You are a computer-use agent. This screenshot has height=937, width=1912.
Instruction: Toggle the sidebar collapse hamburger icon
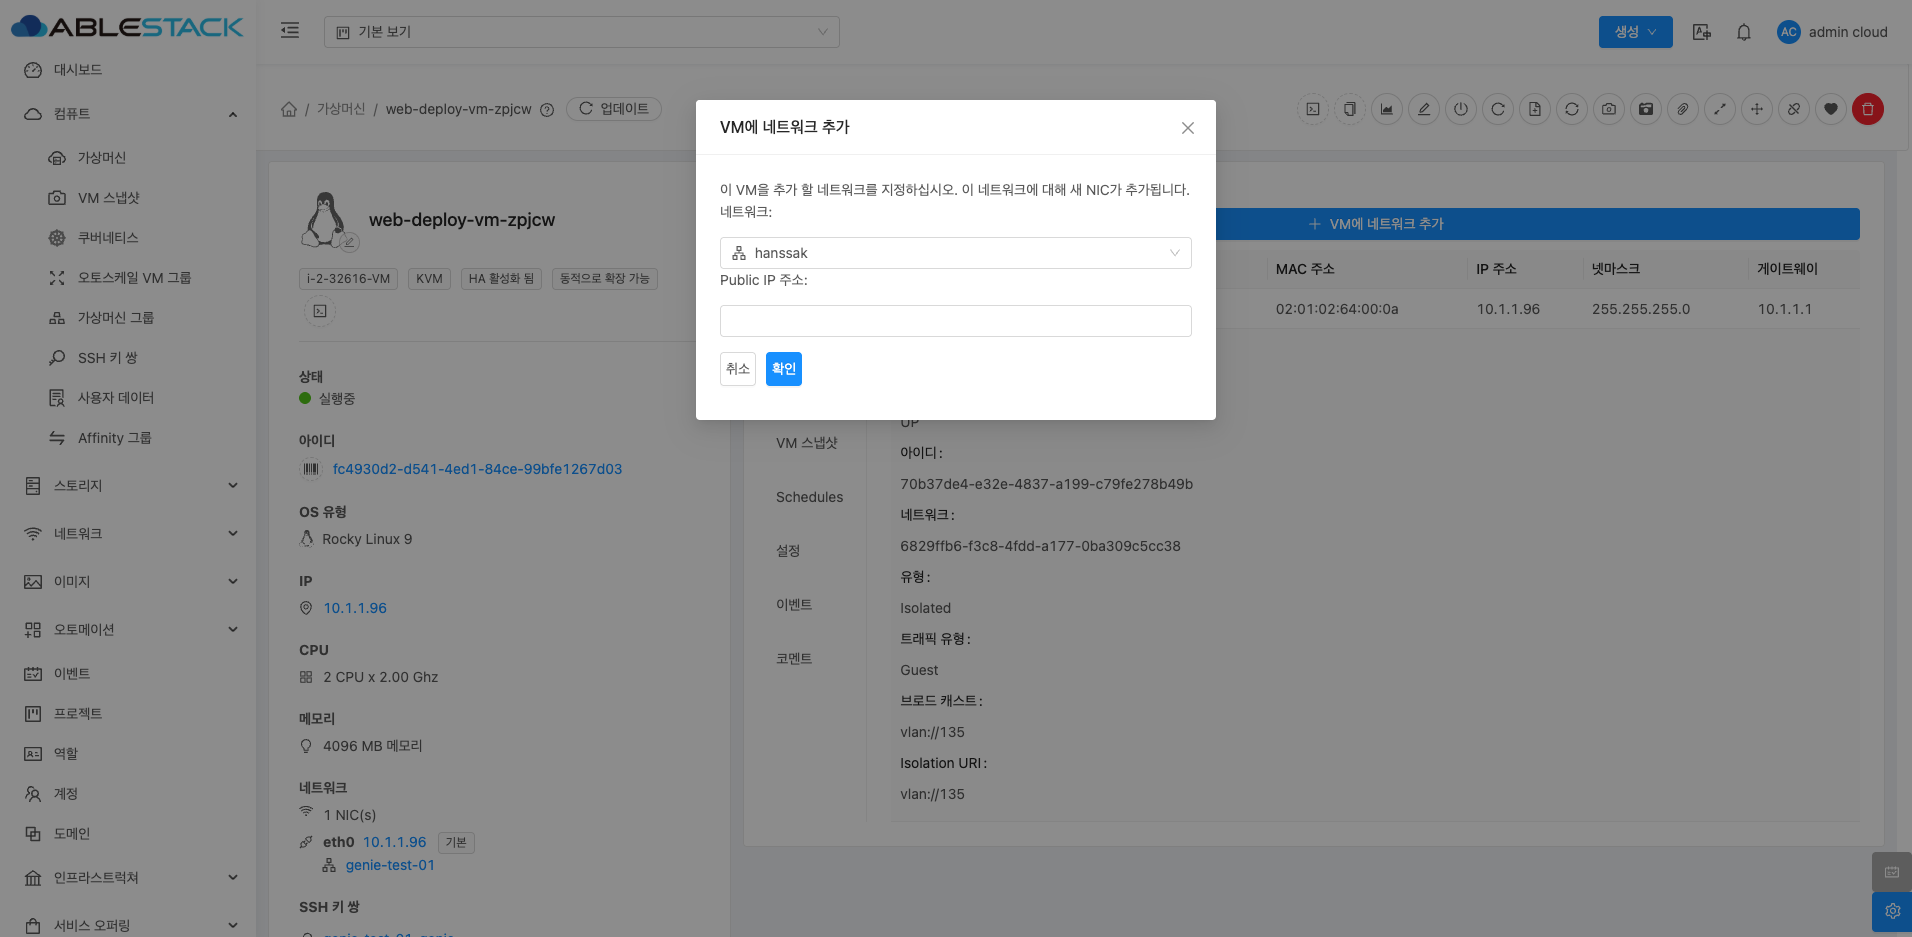tap(290, 31)
